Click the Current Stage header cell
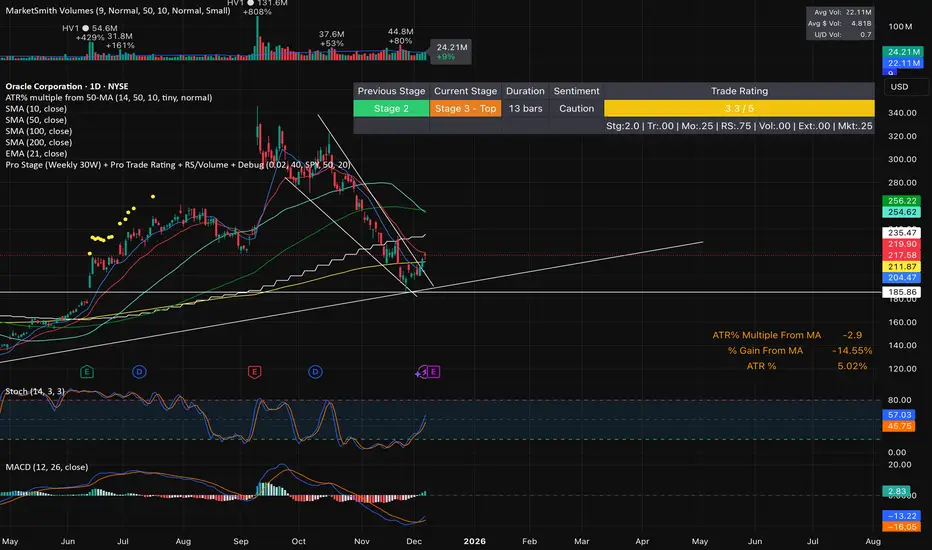 click(x=465, y=91)
